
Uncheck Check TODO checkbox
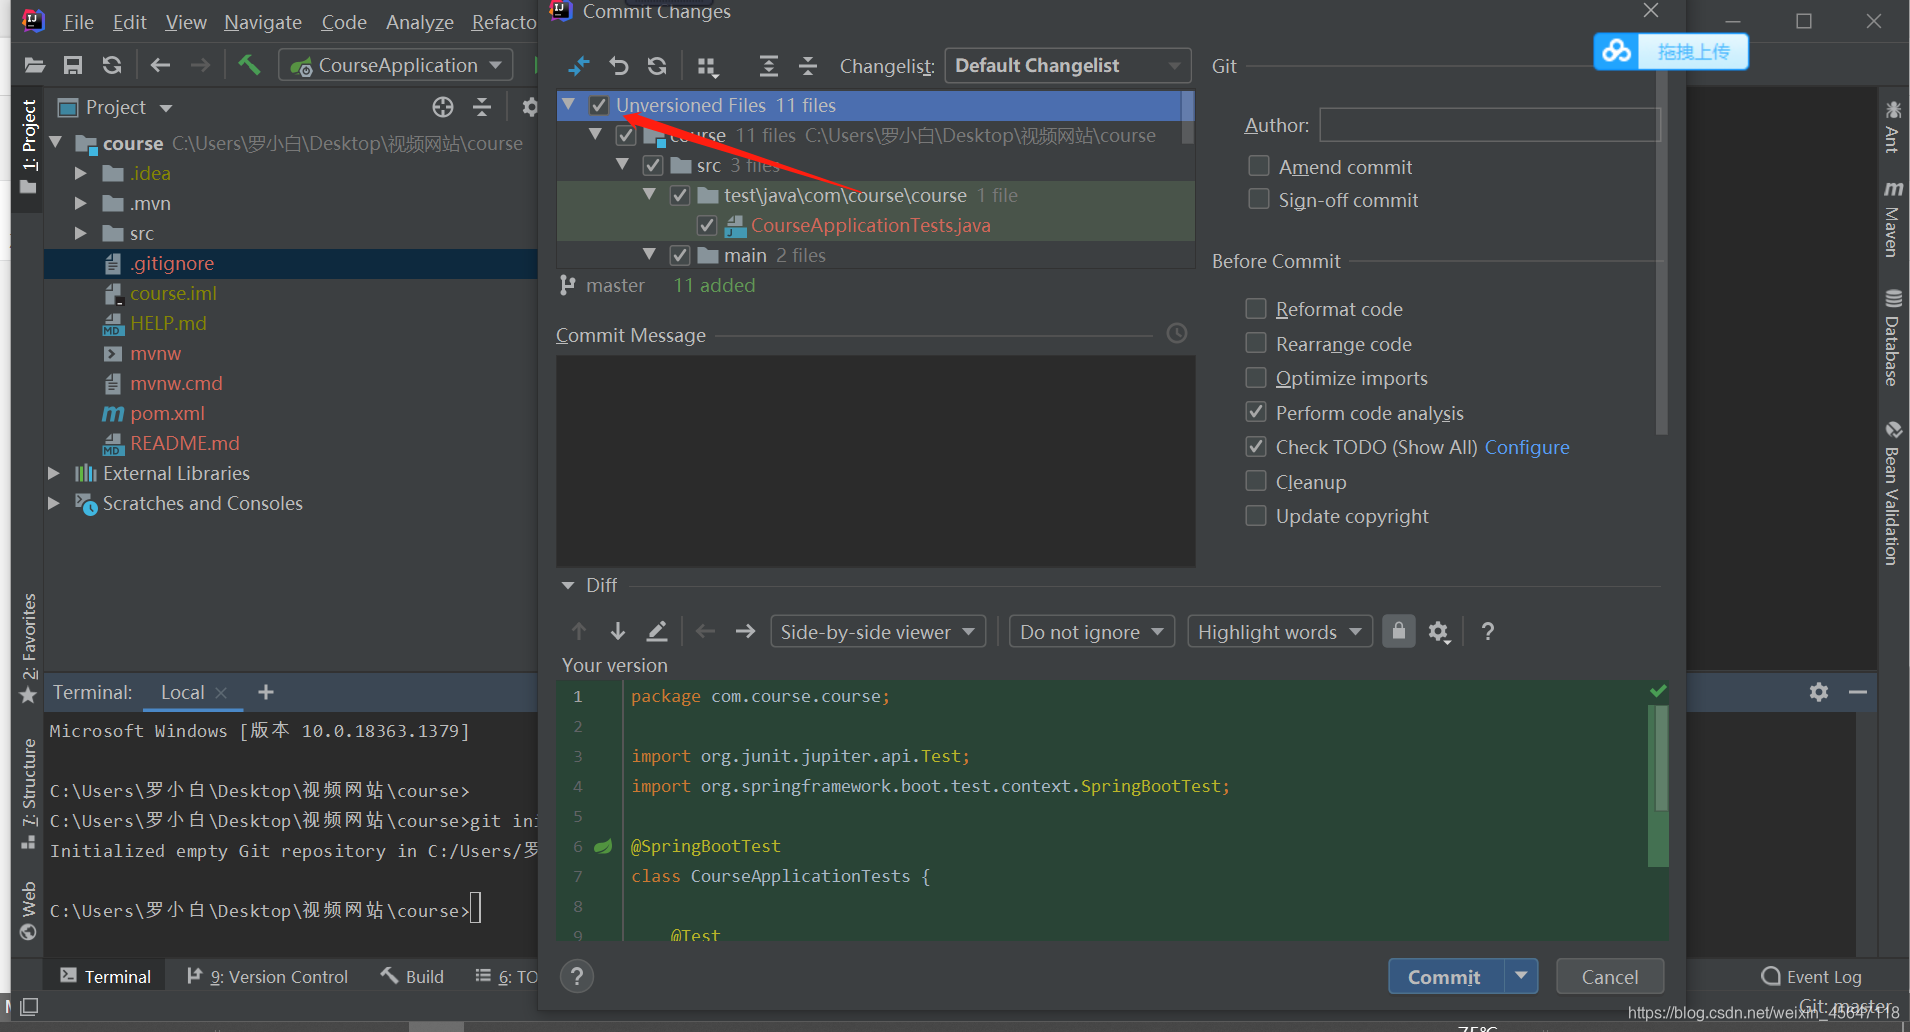[x=1256, y=447]
